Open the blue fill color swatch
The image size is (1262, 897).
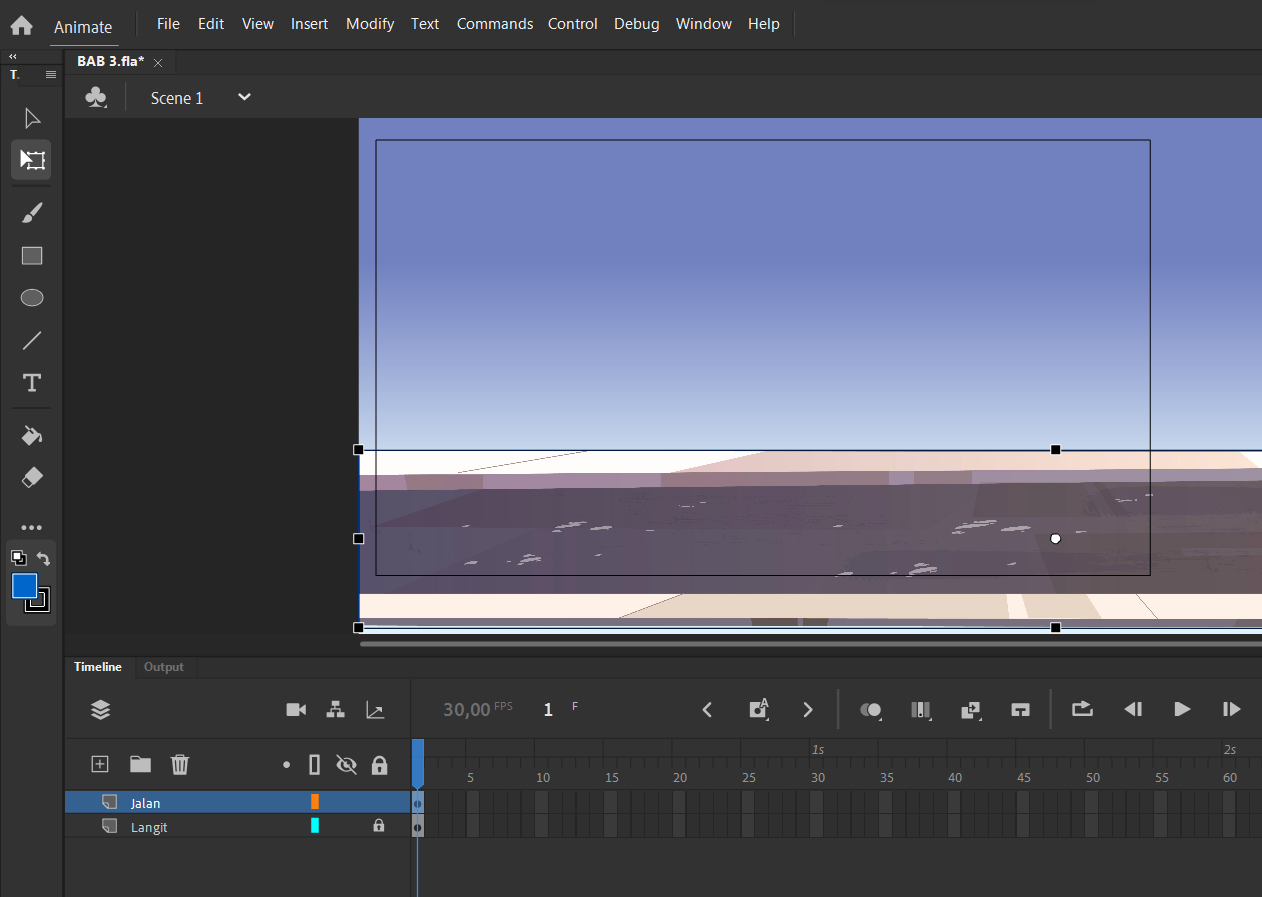[x=25, y=586]
